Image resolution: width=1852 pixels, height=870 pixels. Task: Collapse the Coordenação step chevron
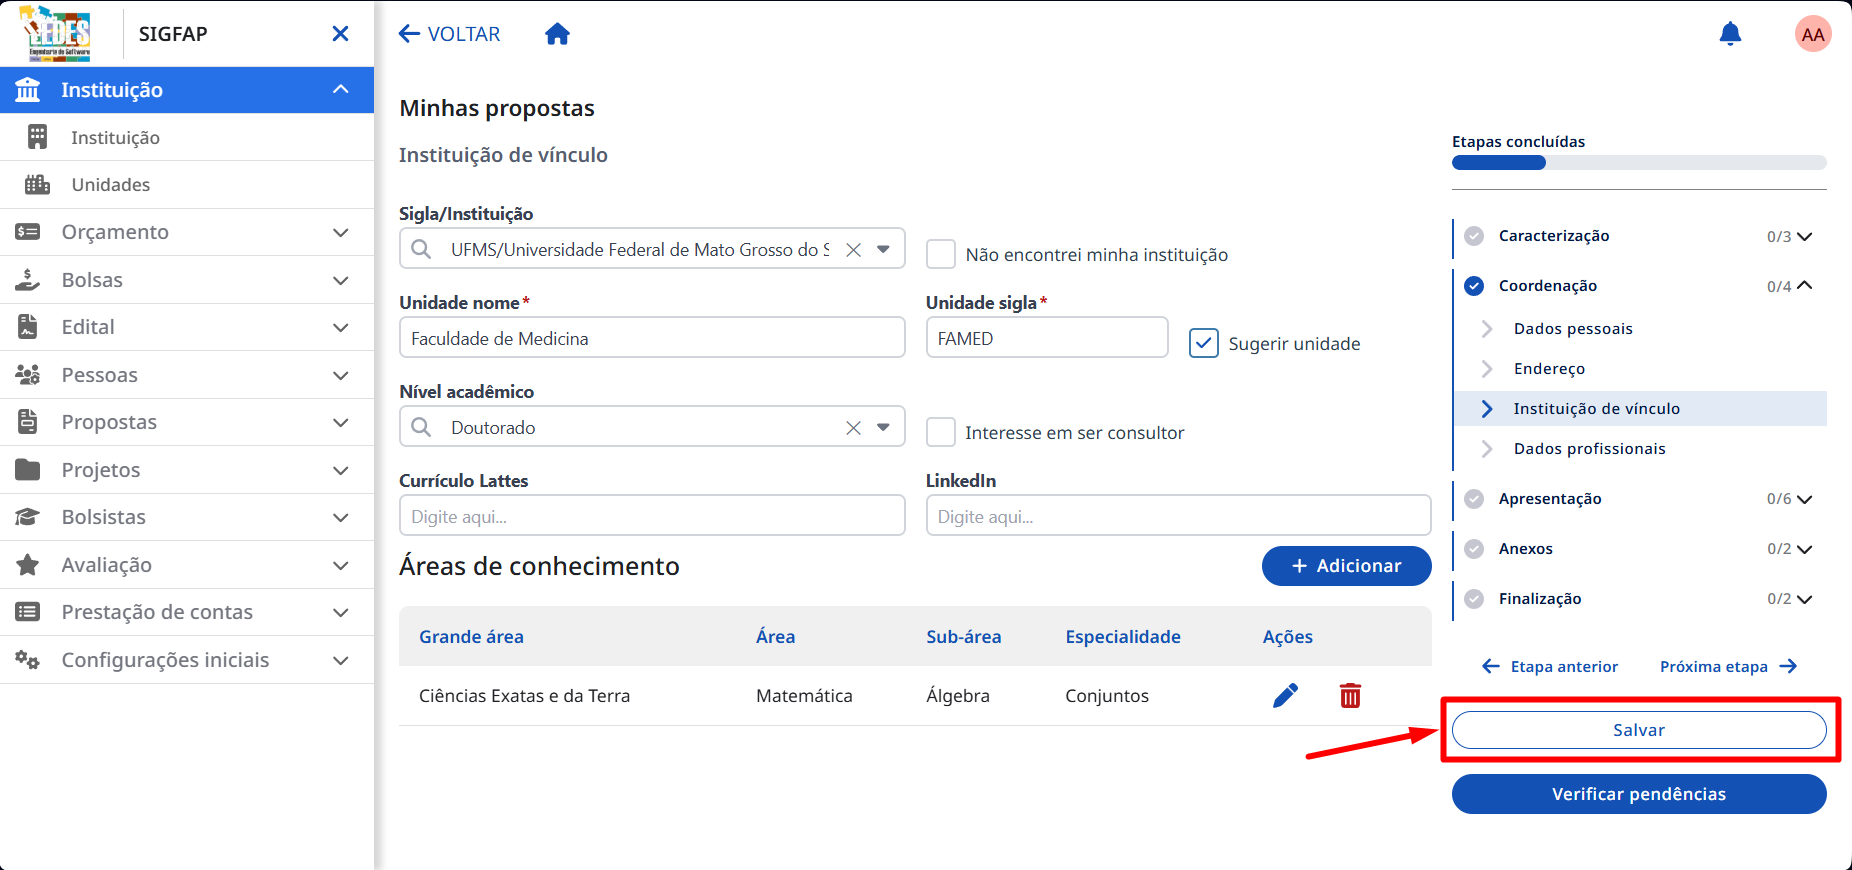point(1805,286)
